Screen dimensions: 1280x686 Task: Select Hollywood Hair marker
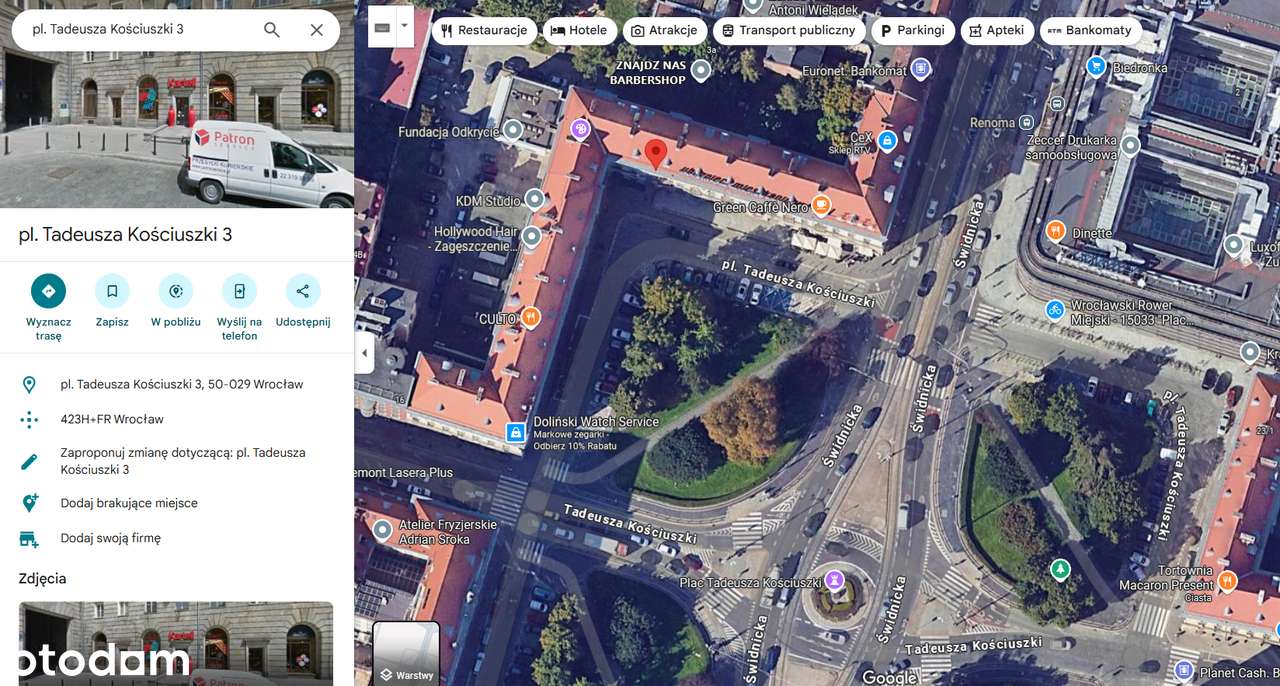tap(532, 236)
